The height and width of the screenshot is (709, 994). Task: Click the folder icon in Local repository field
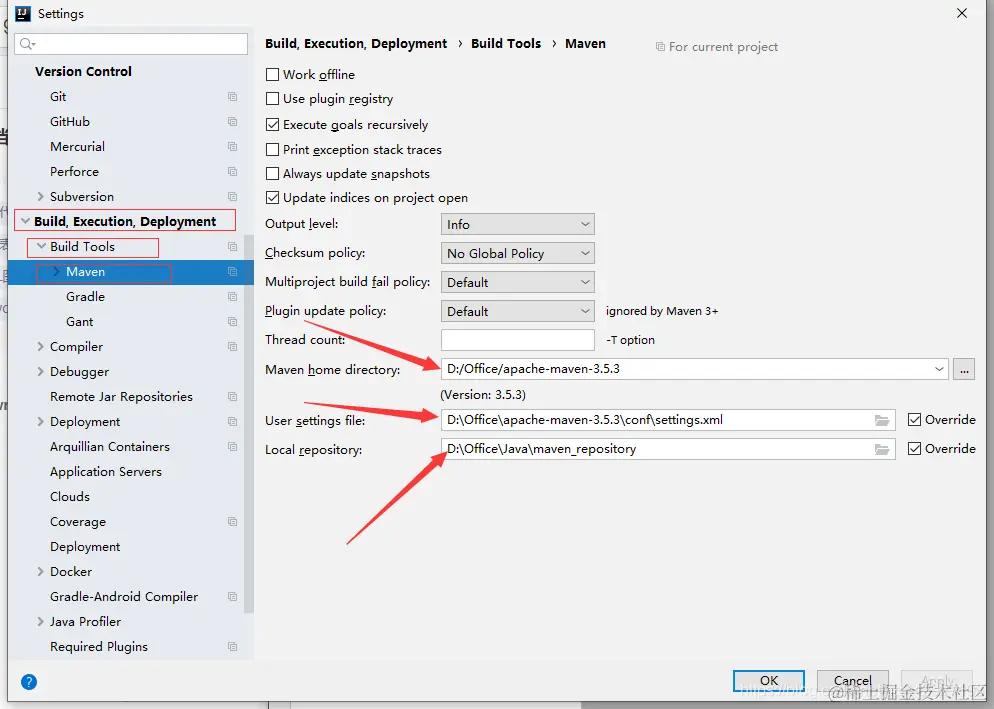tap(882, 450)
